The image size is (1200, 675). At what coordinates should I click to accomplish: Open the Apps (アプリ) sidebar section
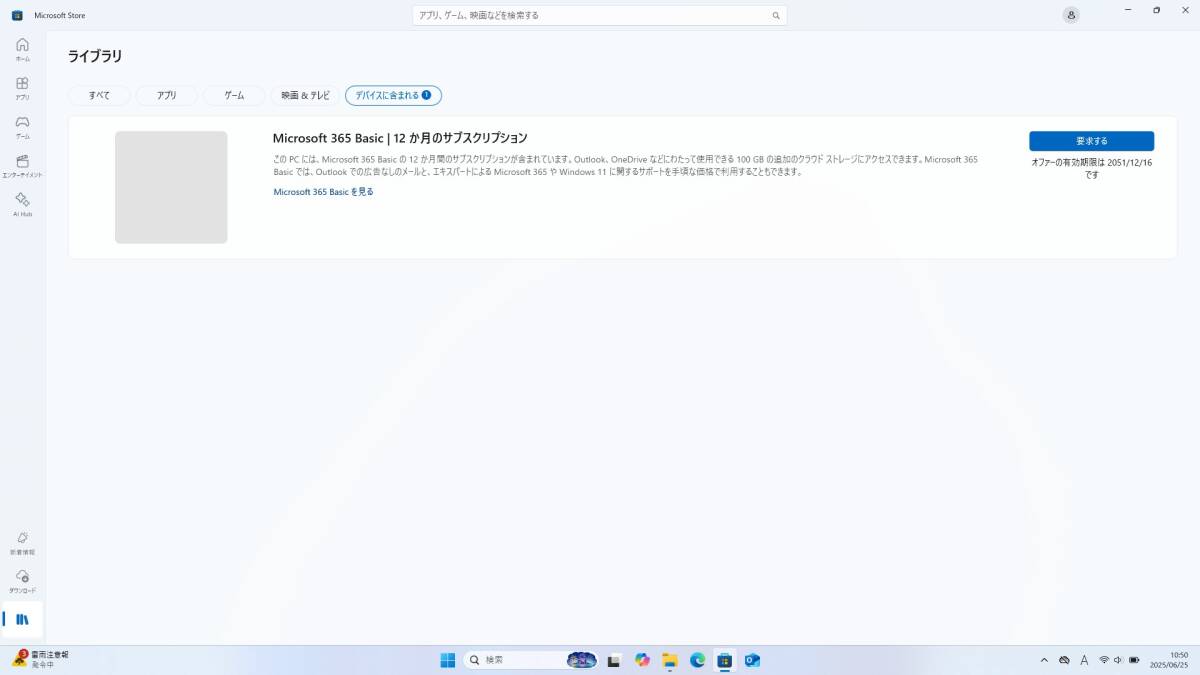tap(22, 88)
